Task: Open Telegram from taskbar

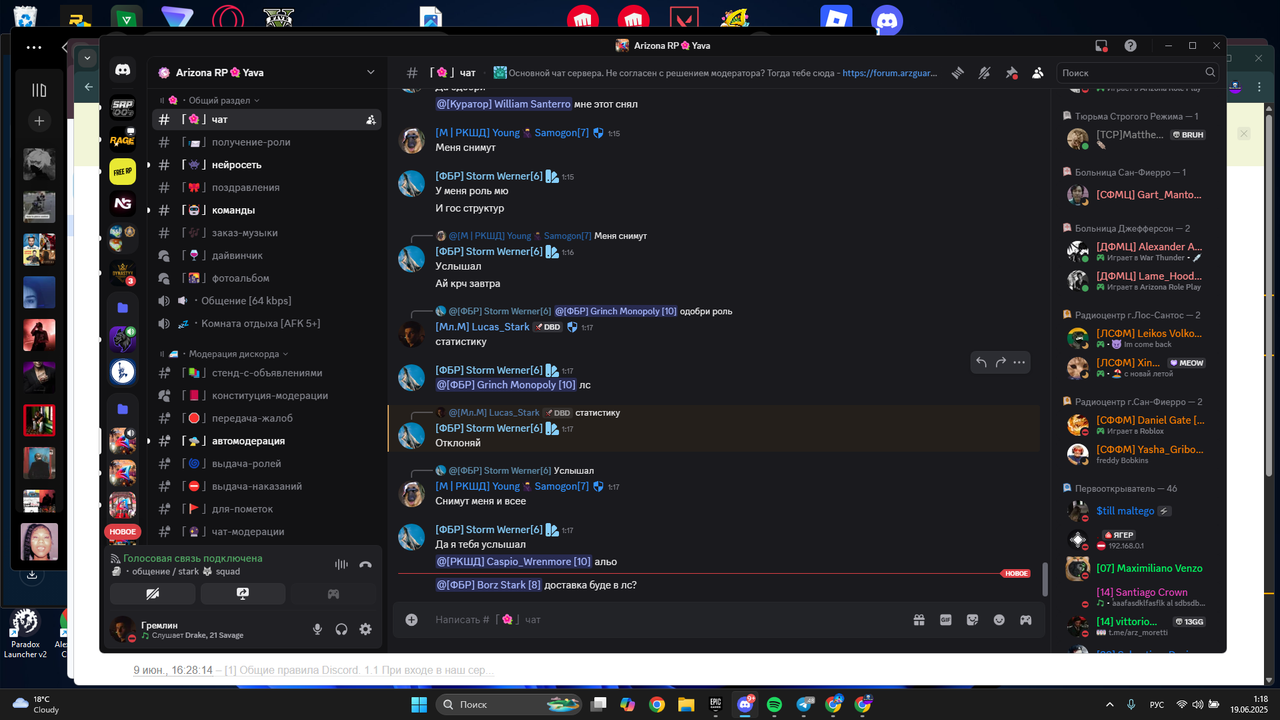Action: (805, 705)
